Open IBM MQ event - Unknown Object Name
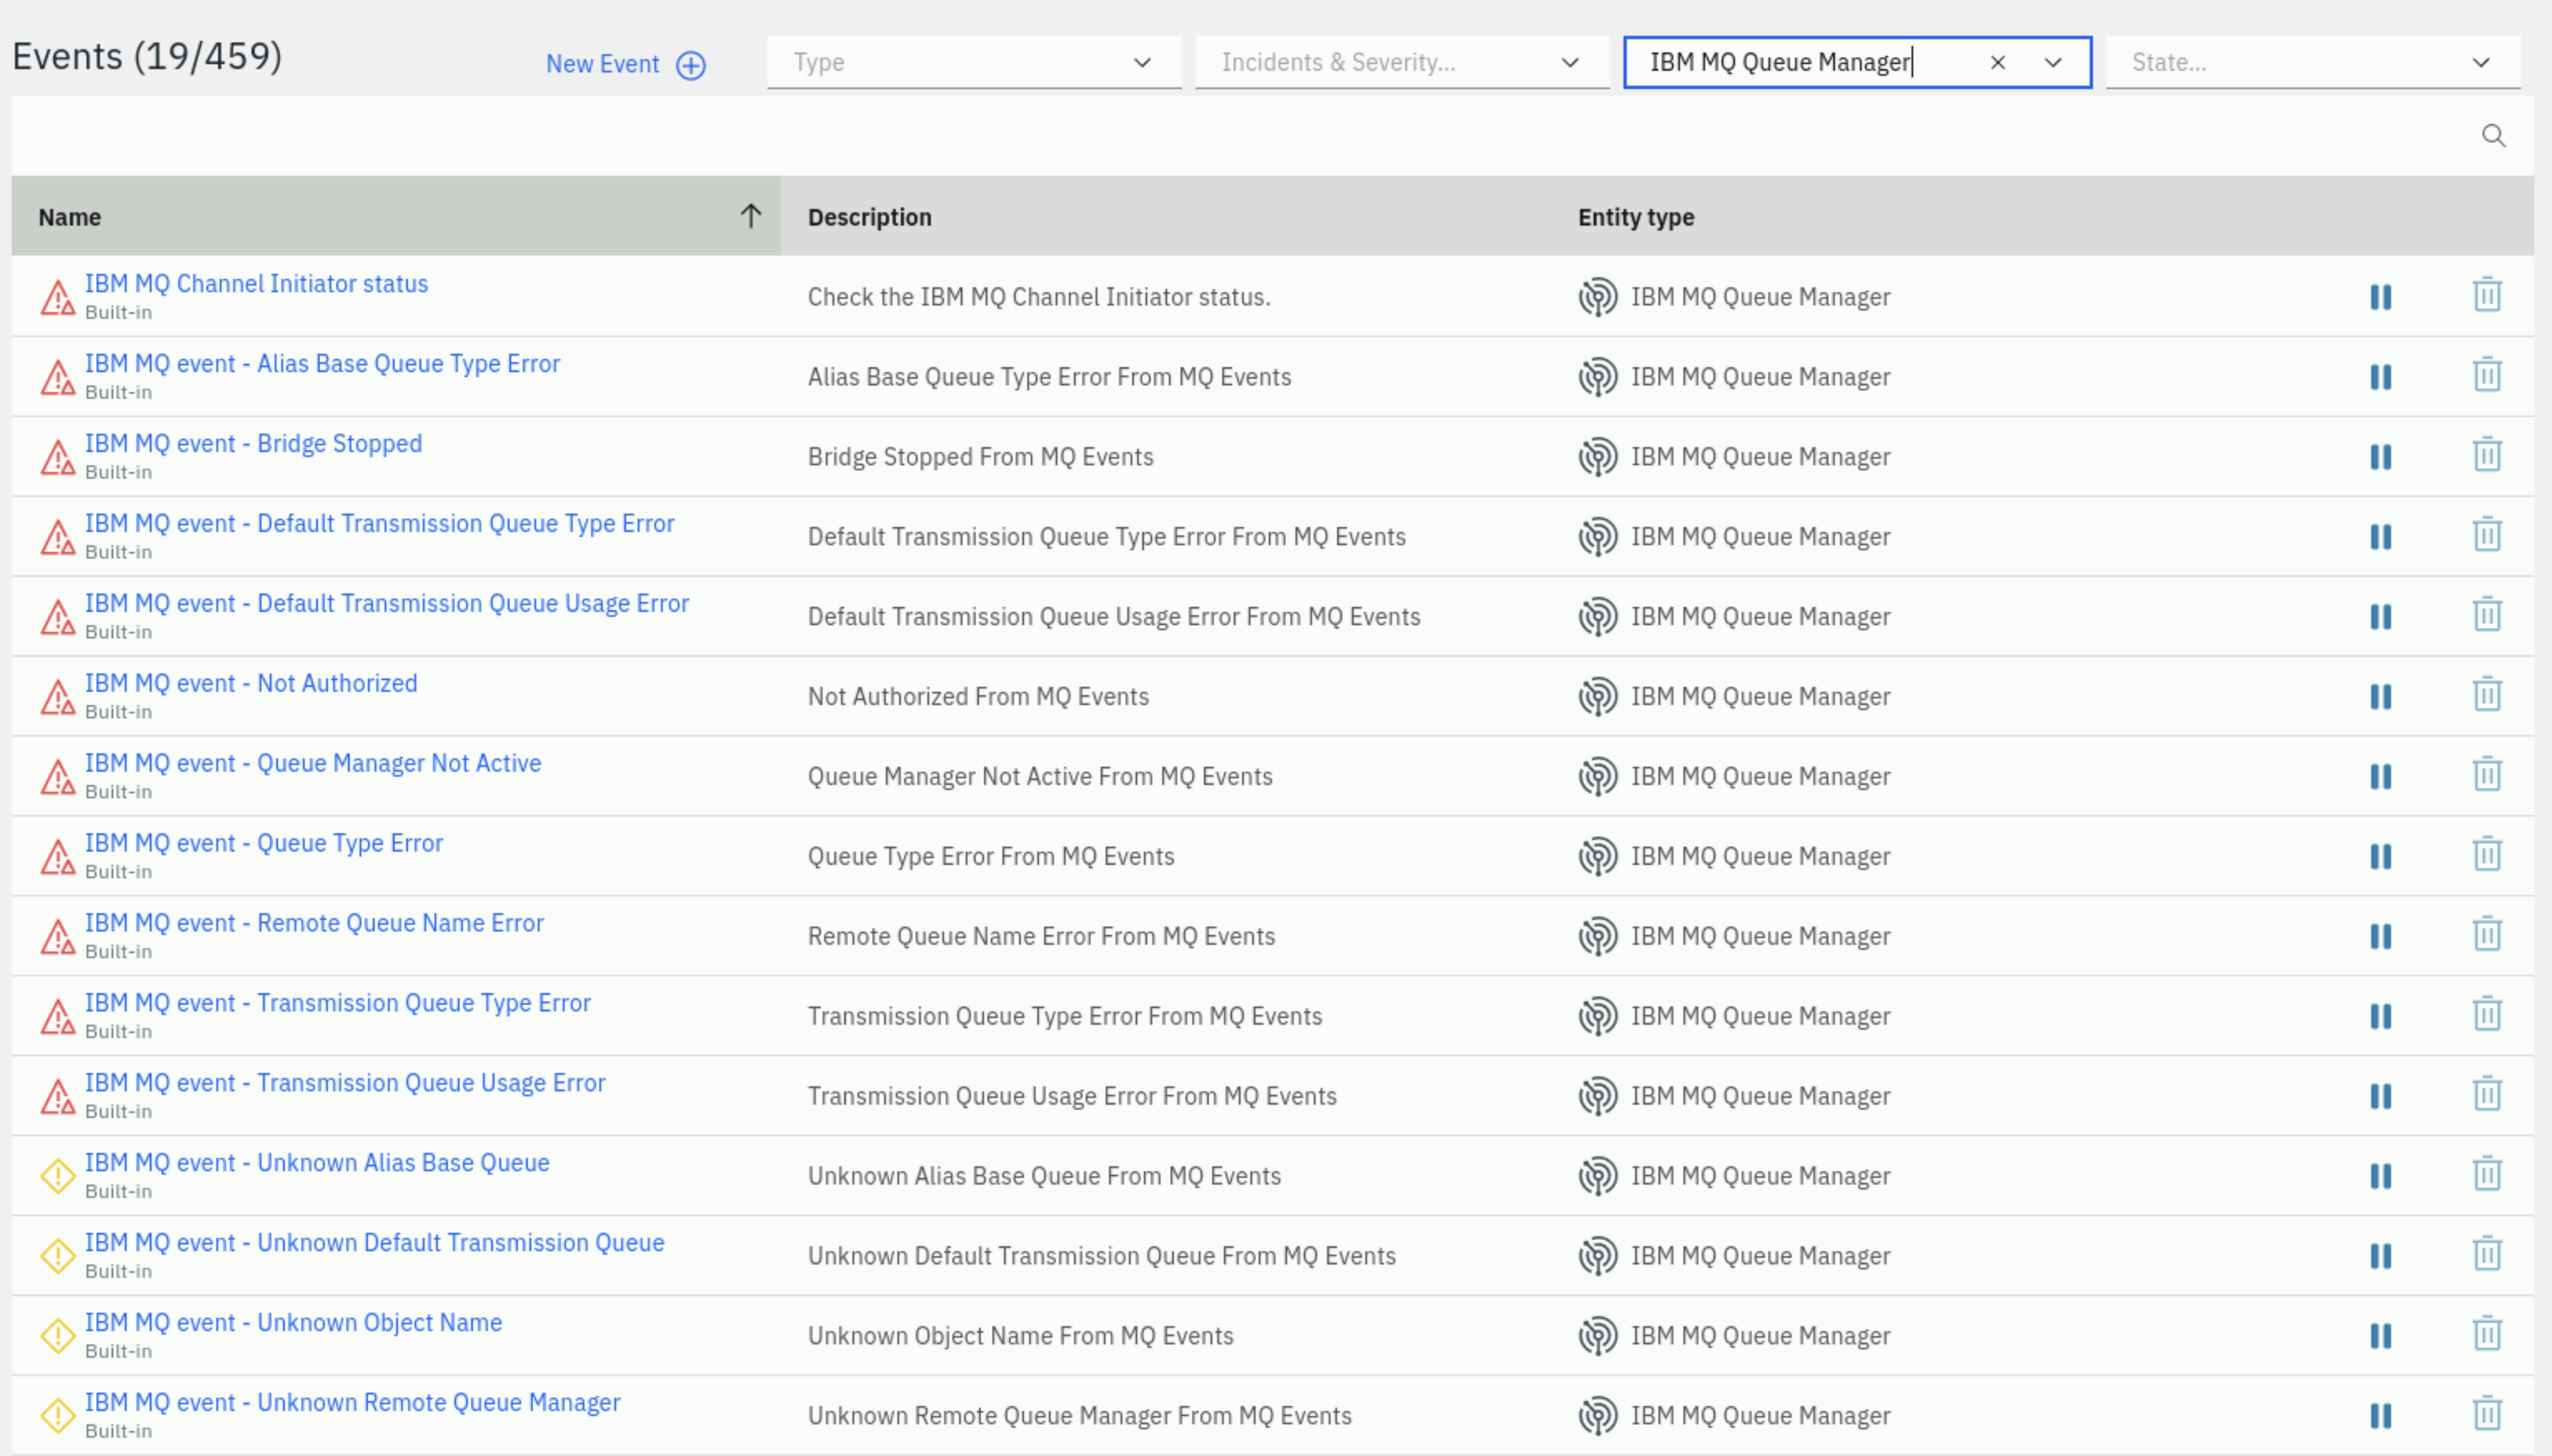 (293, 1323)
